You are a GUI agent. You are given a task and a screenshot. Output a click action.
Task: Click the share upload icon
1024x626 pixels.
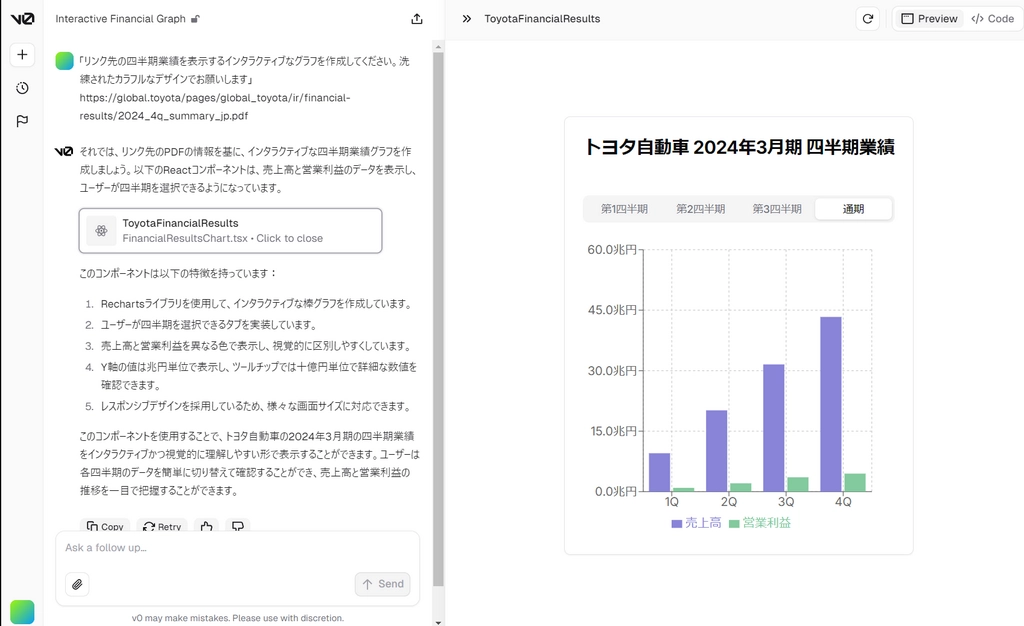tap(417, 19)
